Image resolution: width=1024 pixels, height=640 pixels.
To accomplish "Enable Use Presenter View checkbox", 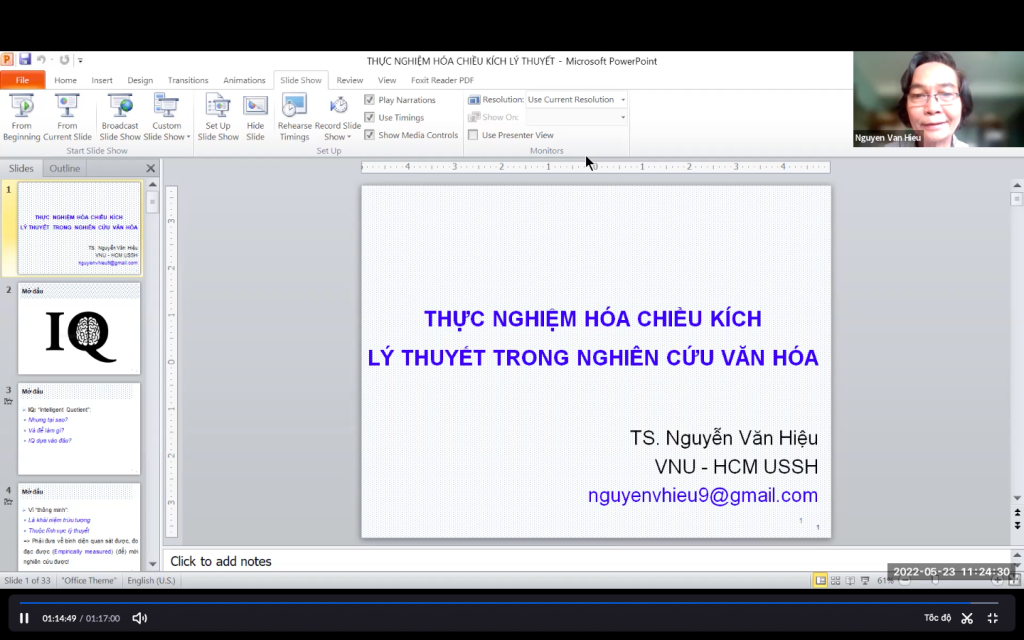I will [473, 135].
